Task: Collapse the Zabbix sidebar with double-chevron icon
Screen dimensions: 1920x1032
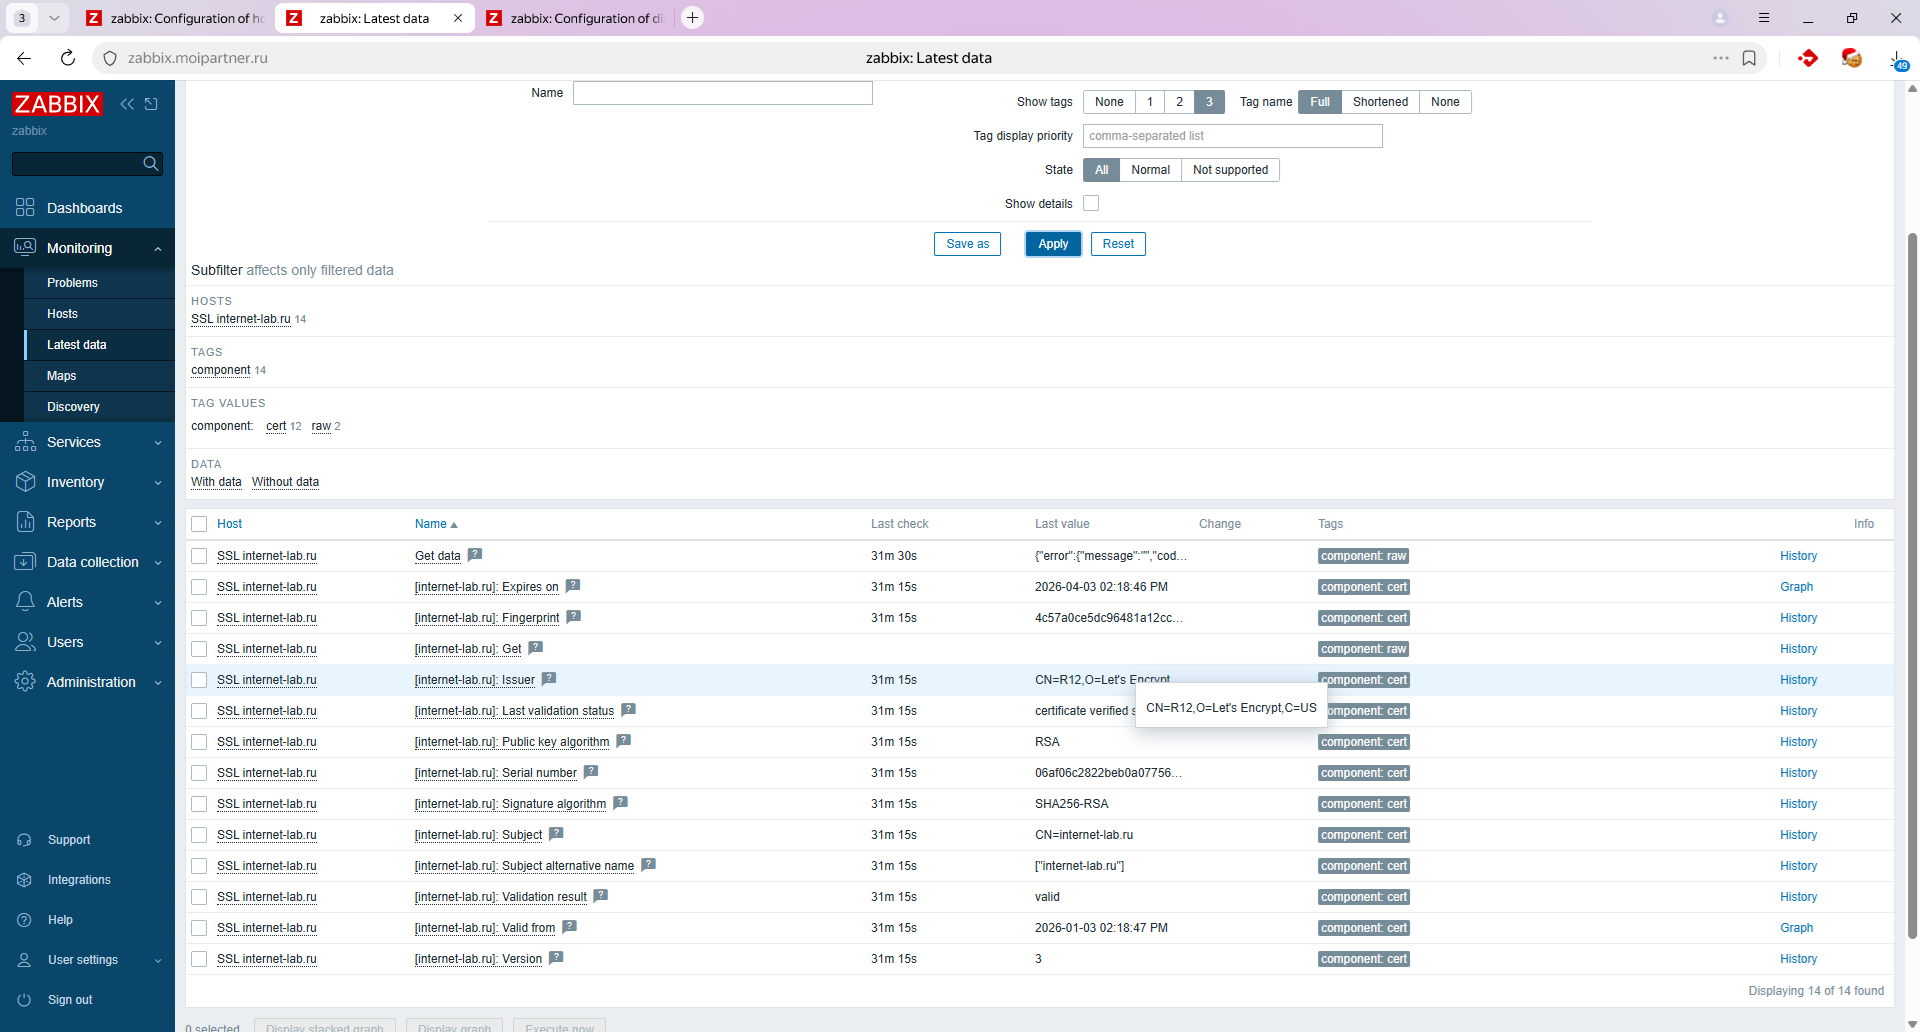Action: coord(127,104)
